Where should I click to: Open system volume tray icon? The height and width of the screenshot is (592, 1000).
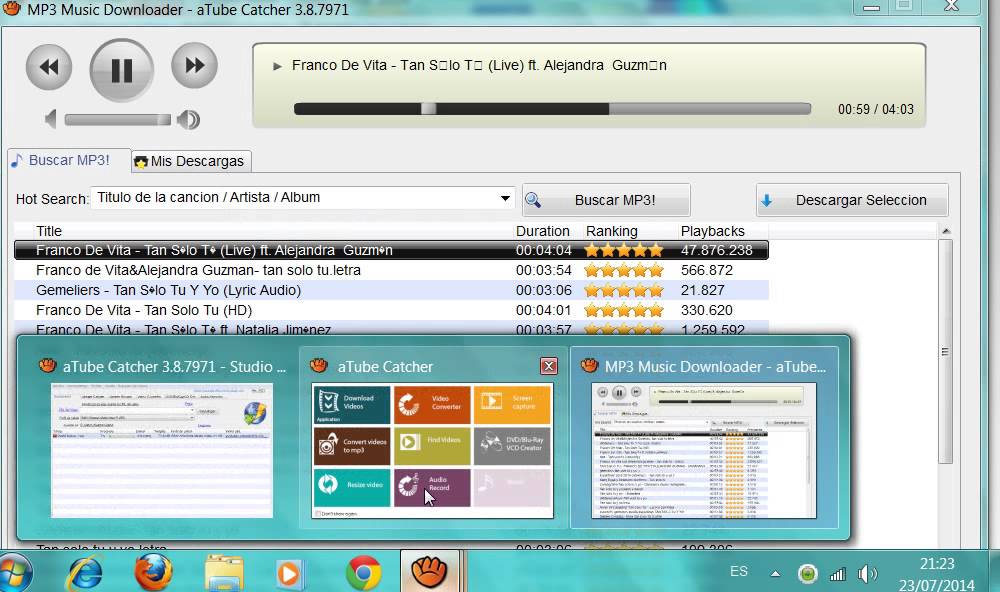pyautogui.click(x=867, y=574)
